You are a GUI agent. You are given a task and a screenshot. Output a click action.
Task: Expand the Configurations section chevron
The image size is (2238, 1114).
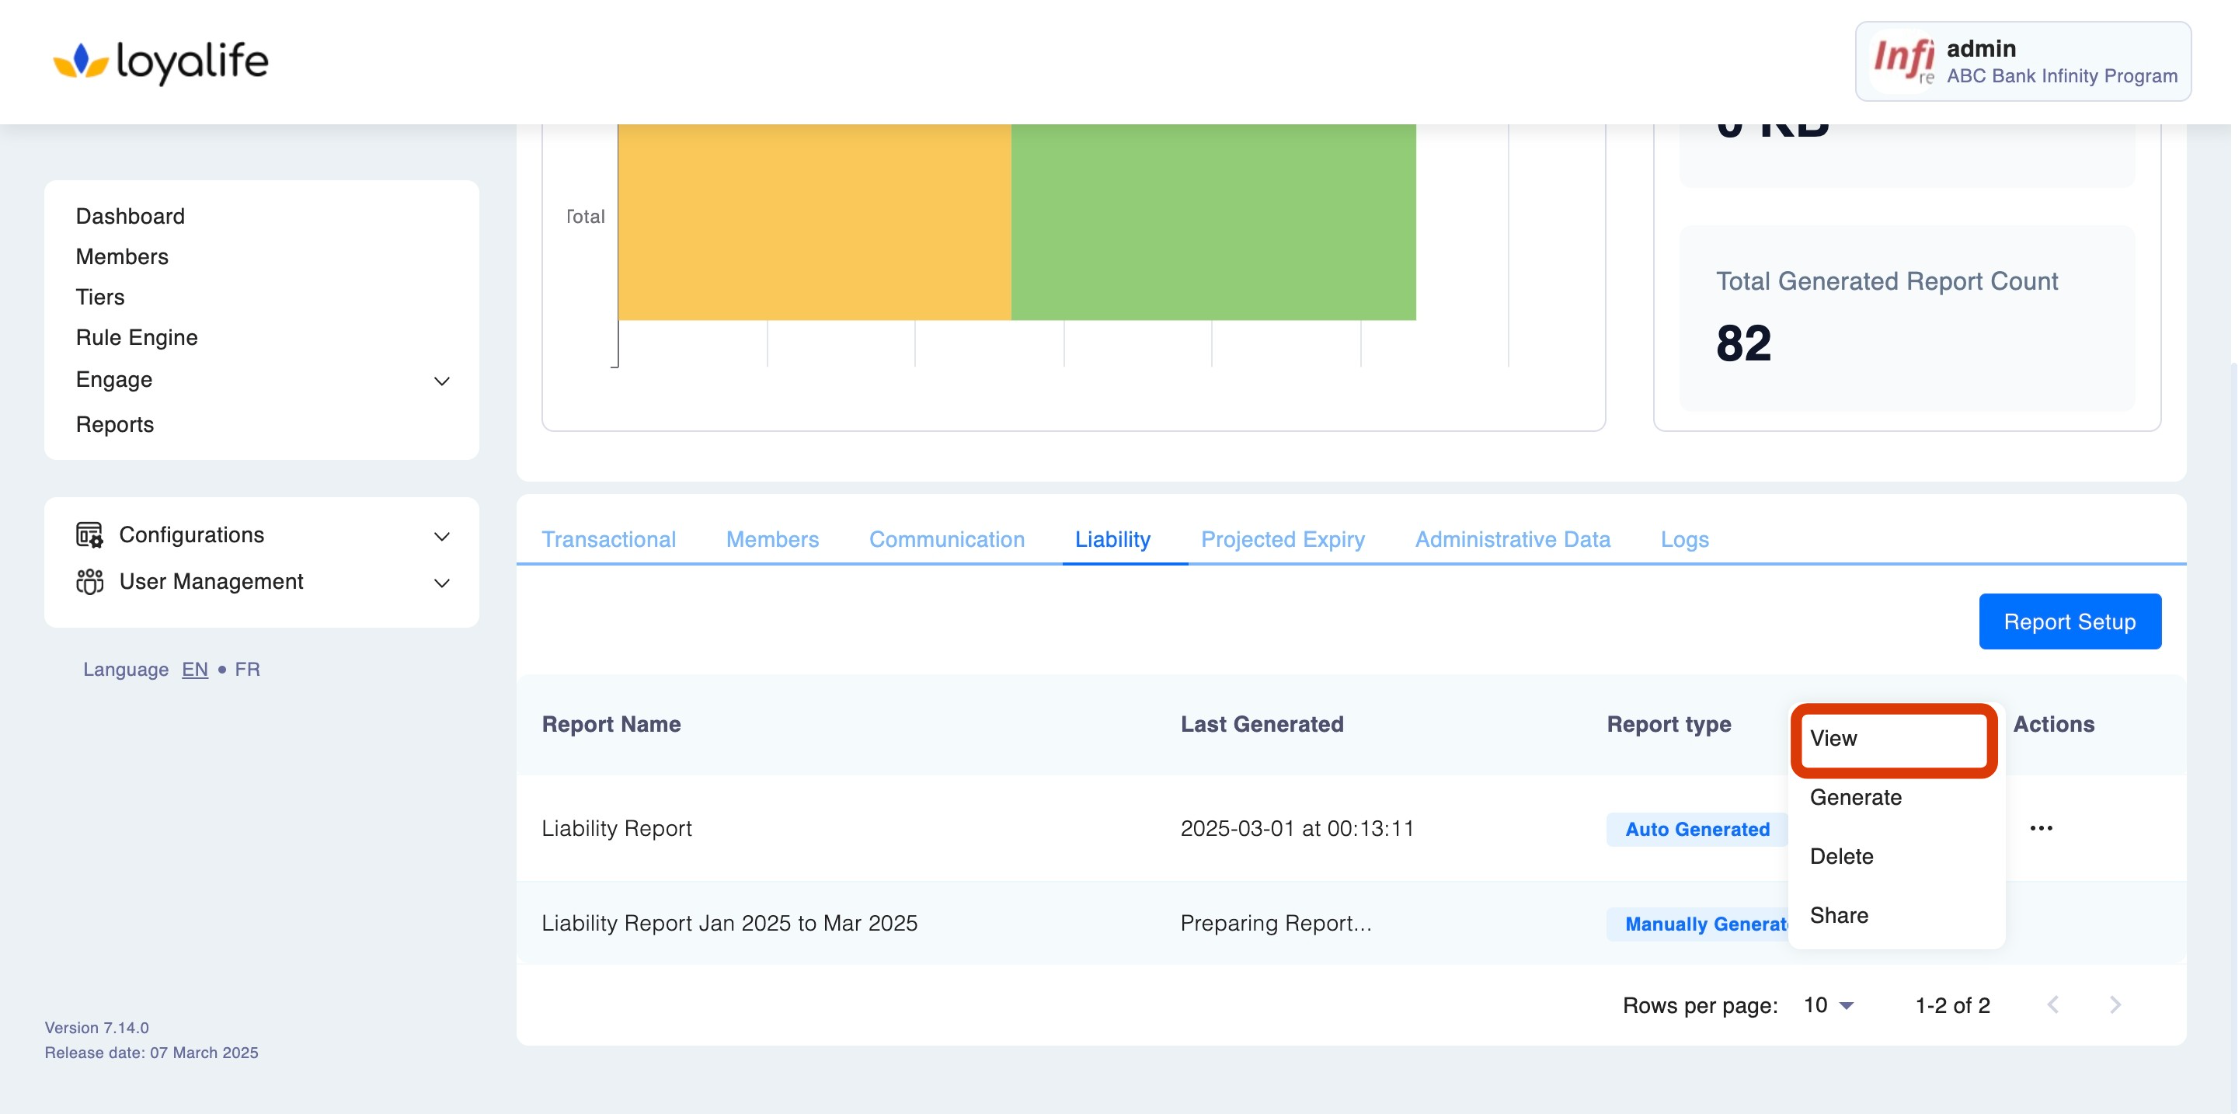tap(441, 536)
